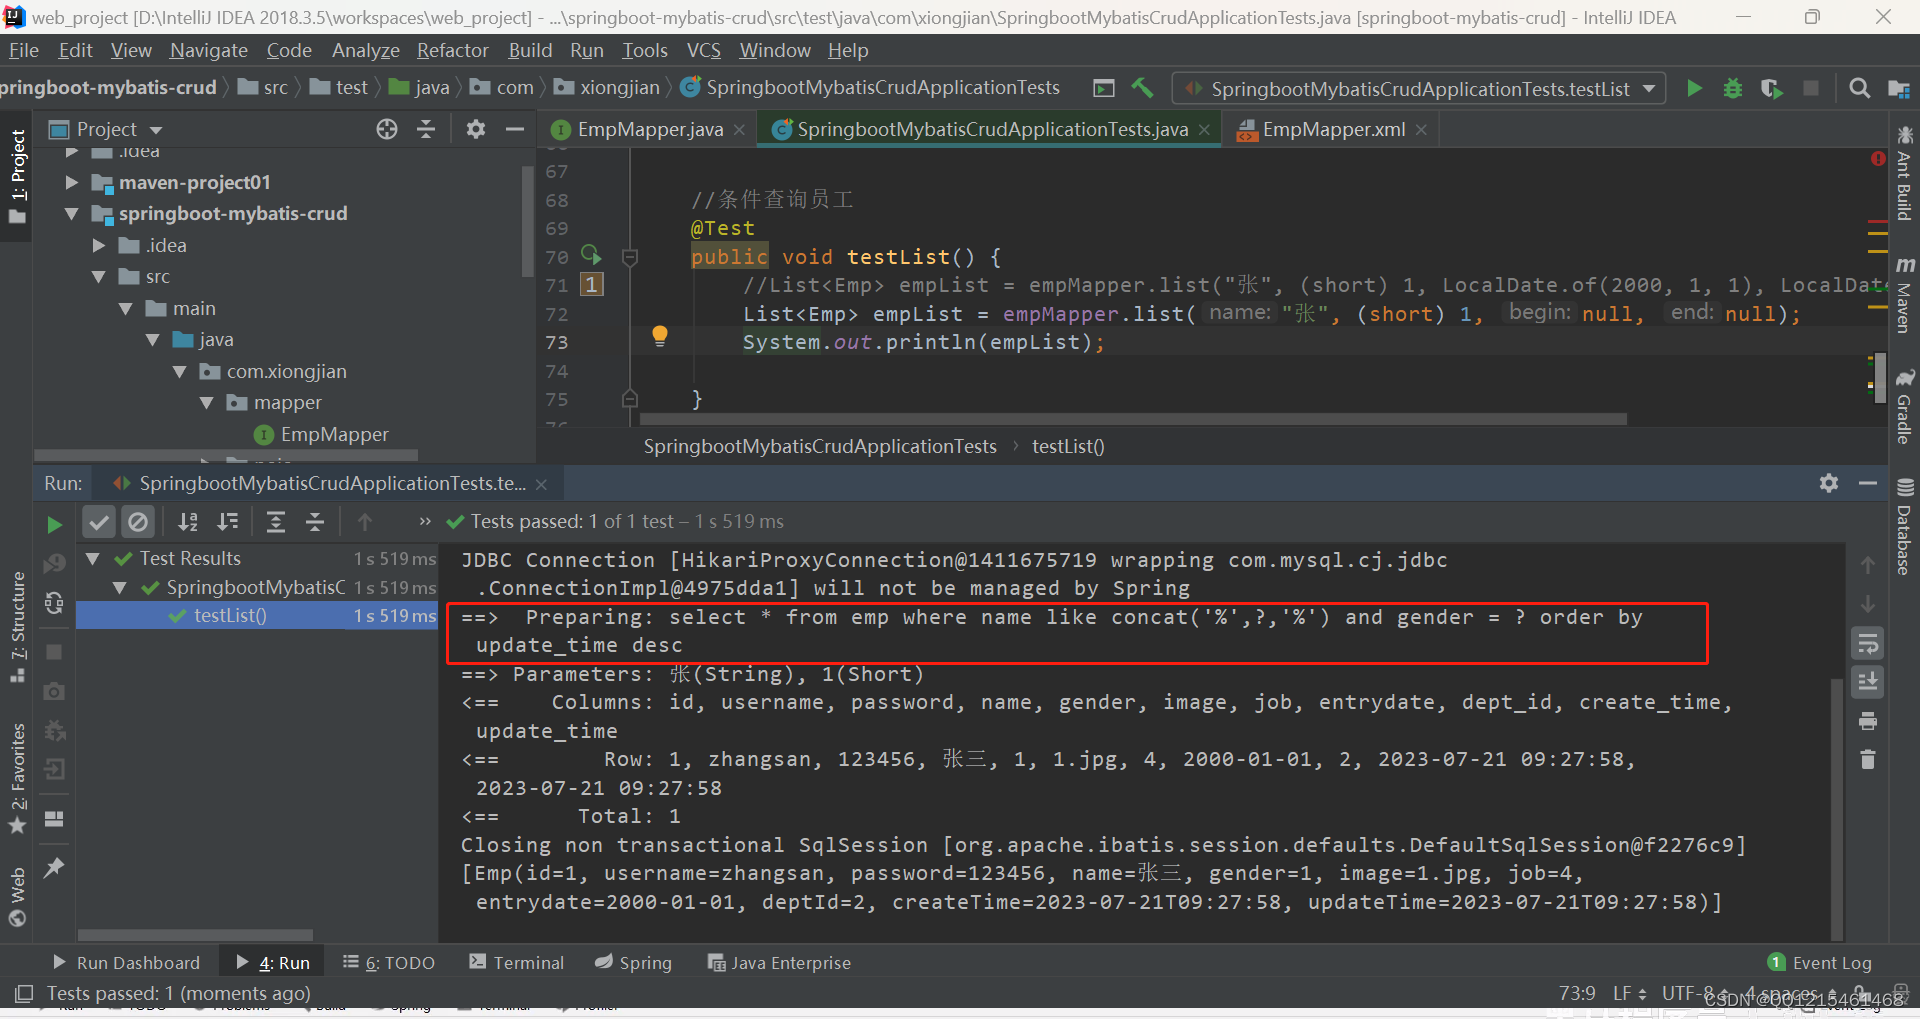The height and width of the screenshot is (1019, 1920).
Task: Show more Run toolbar actions chevron
Action: (x=425, y=521)
